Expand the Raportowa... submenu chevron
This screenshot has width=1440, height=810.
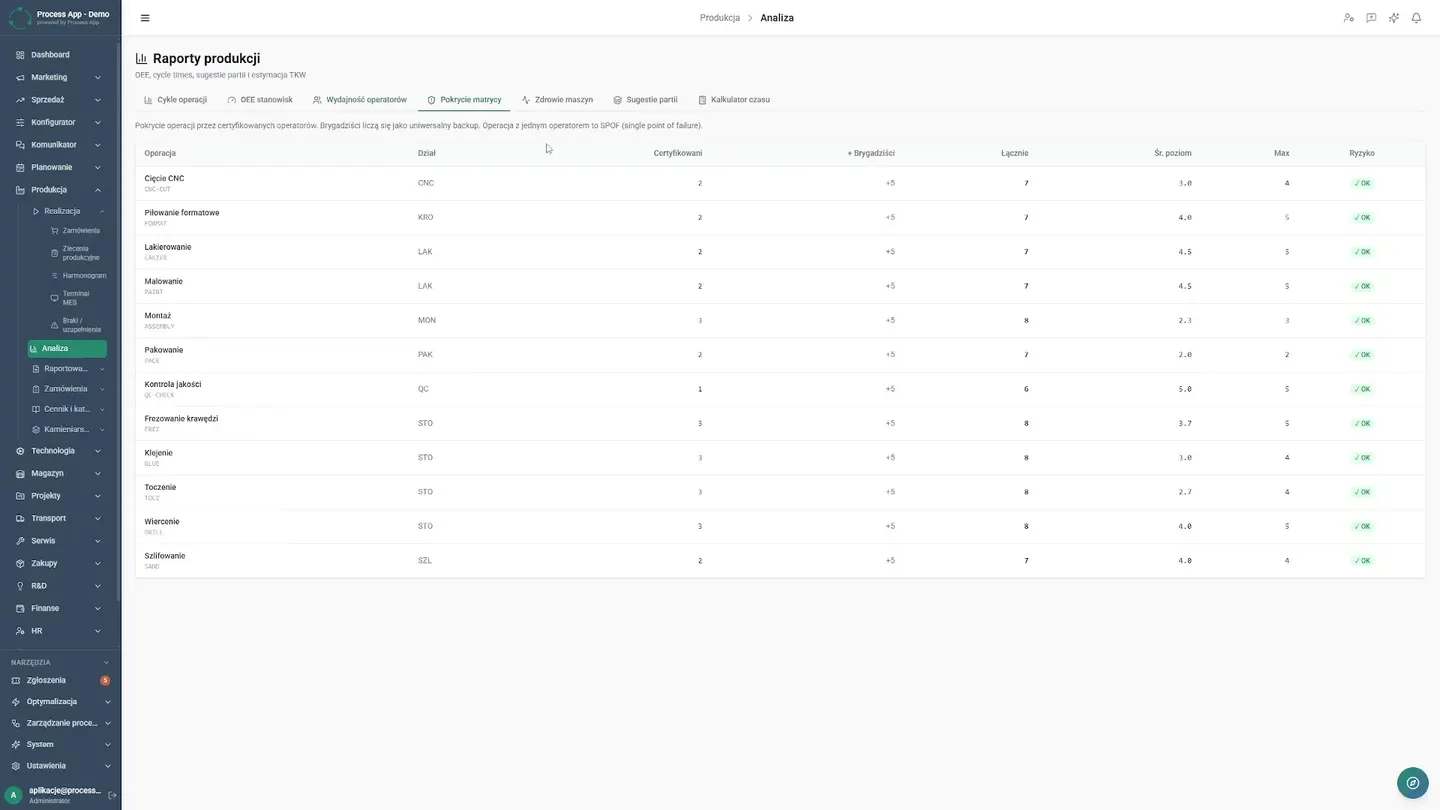(x=102, y=369)
